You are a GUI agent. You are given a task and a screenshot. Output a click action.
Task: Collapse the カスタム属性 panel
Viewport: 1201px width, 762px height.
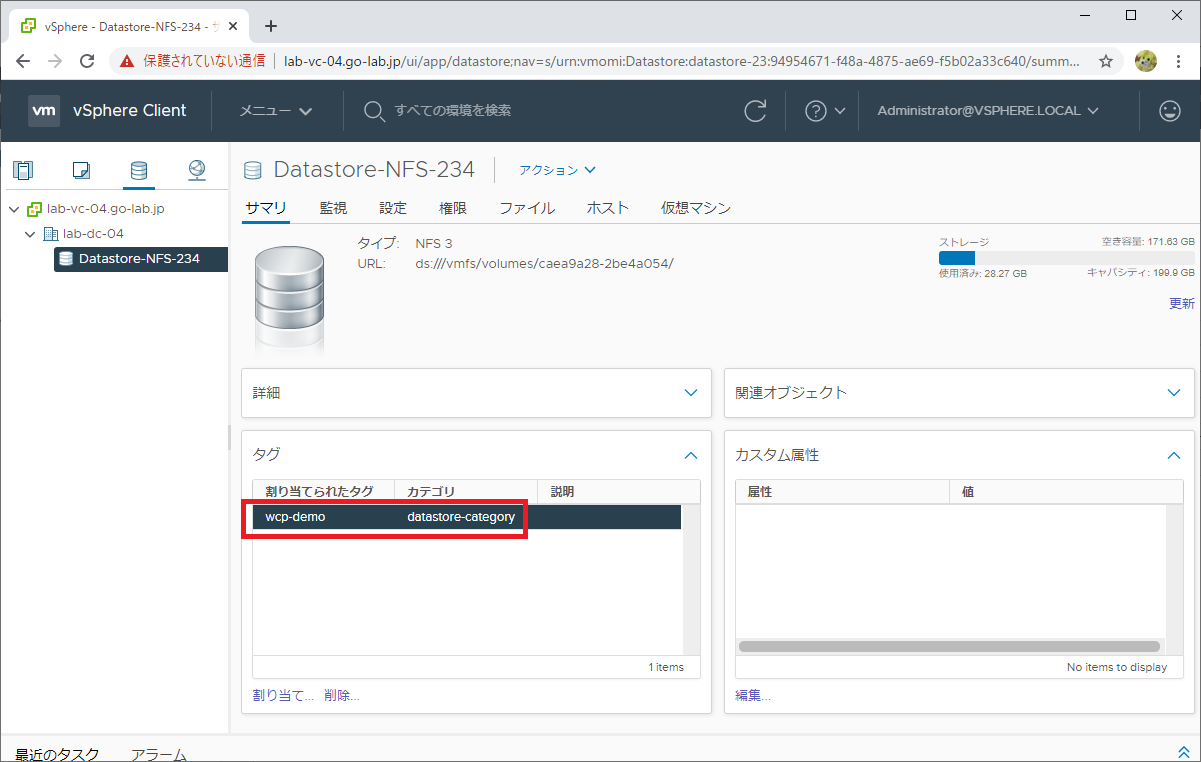tap(1174, 455)
